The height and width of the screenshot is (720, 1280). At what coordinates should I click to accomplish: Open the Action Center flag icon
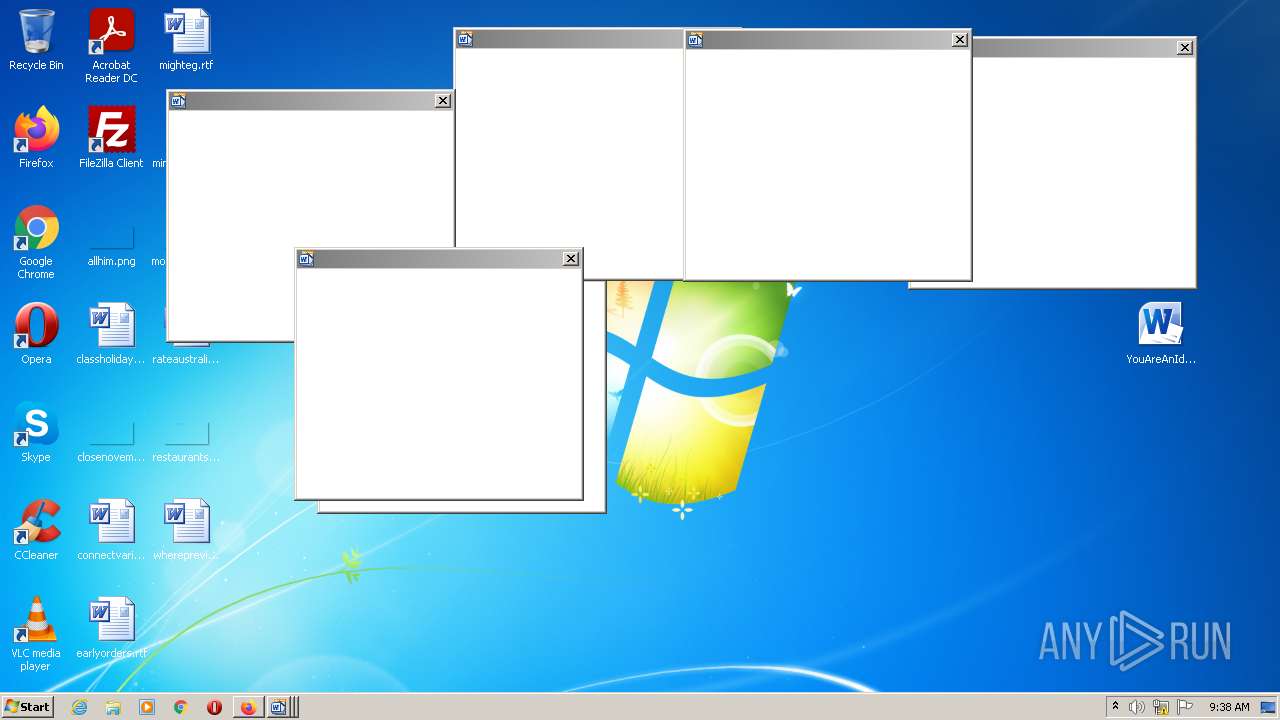(x=1185, y=707)
